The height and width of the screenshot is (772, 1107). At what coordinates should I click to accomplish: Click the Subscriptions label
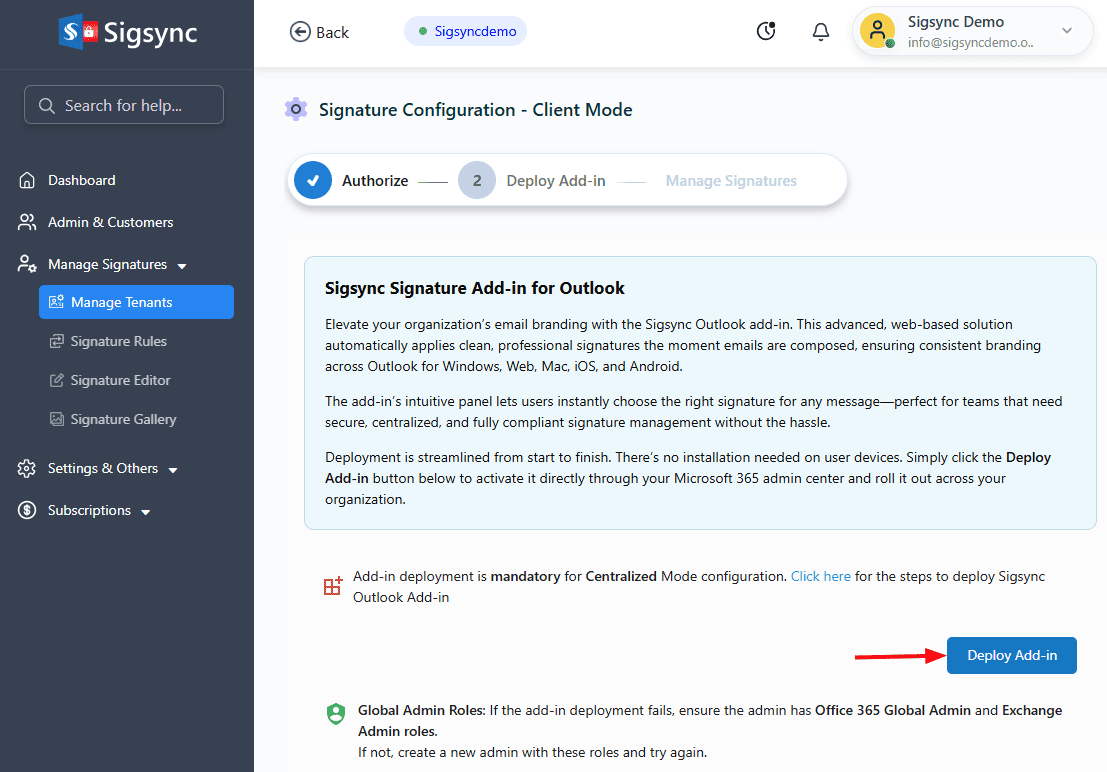[x=89, y=510]
